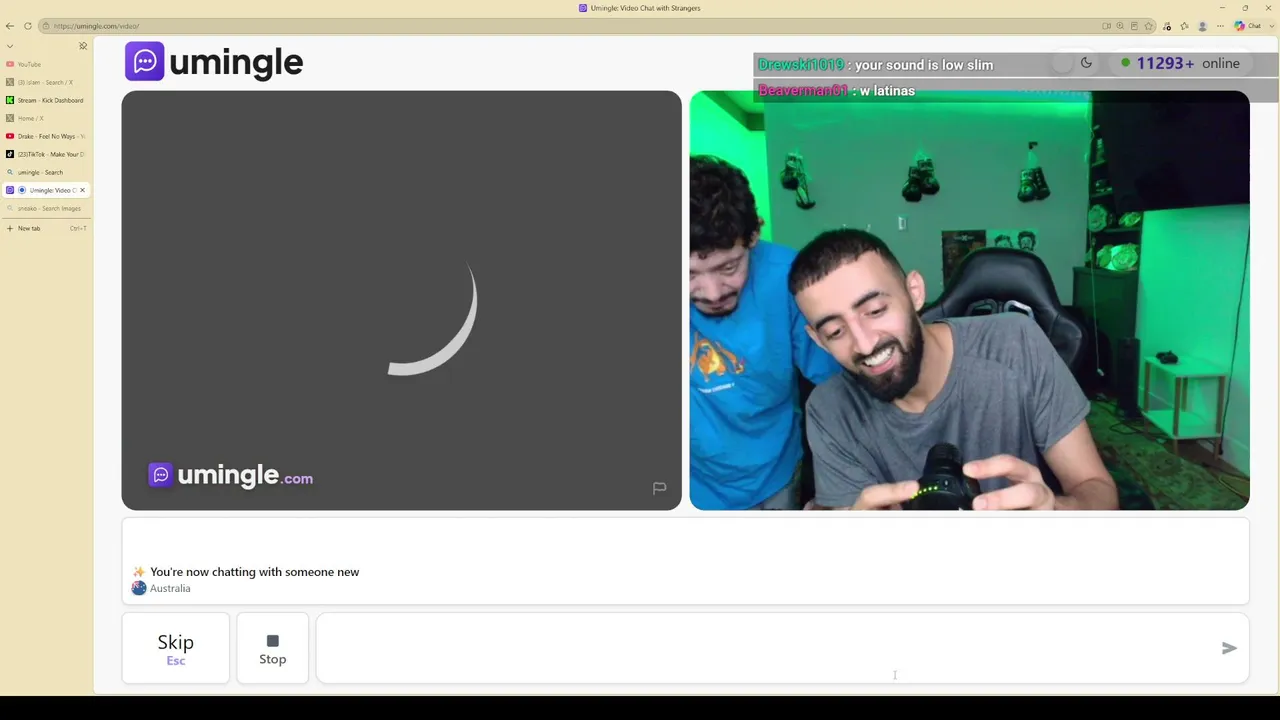This screenshot has width=1280, height=720.
Task: Click 'You're now chatting with someone new' message
Action: 254,572
